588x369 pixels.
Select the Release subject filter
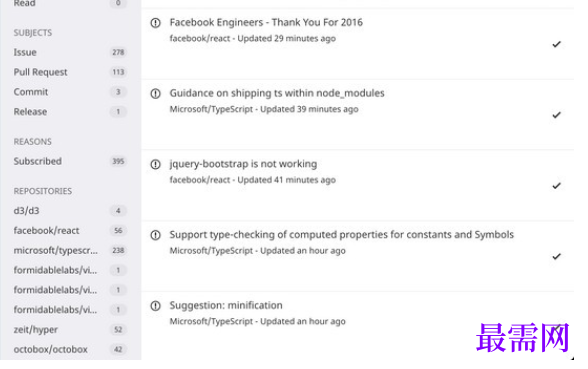click(x=70, y=112)
